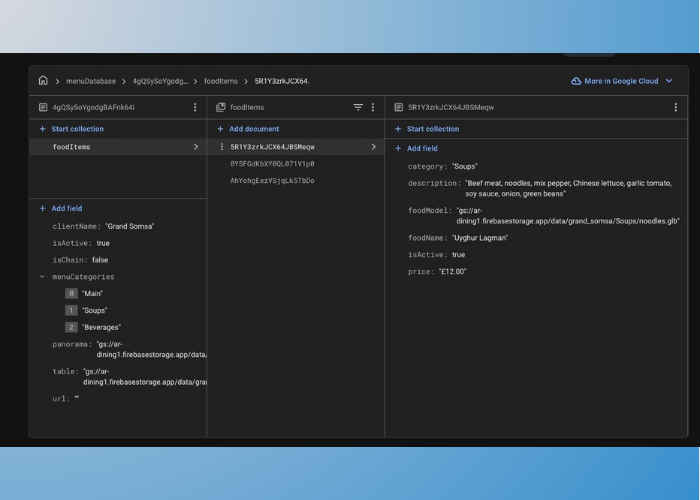
Task: Click menuDatabase in the breadcrumb path
Action: click(90, 81)
